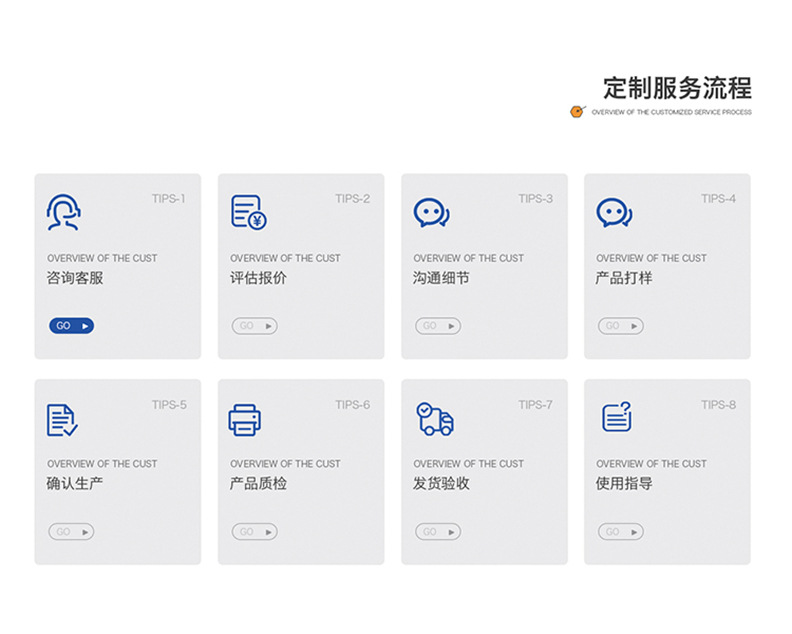792x634 pixels.
Task: Click the GO button under 产品打样
Action: pyautogui.click(x=621, y=326)
